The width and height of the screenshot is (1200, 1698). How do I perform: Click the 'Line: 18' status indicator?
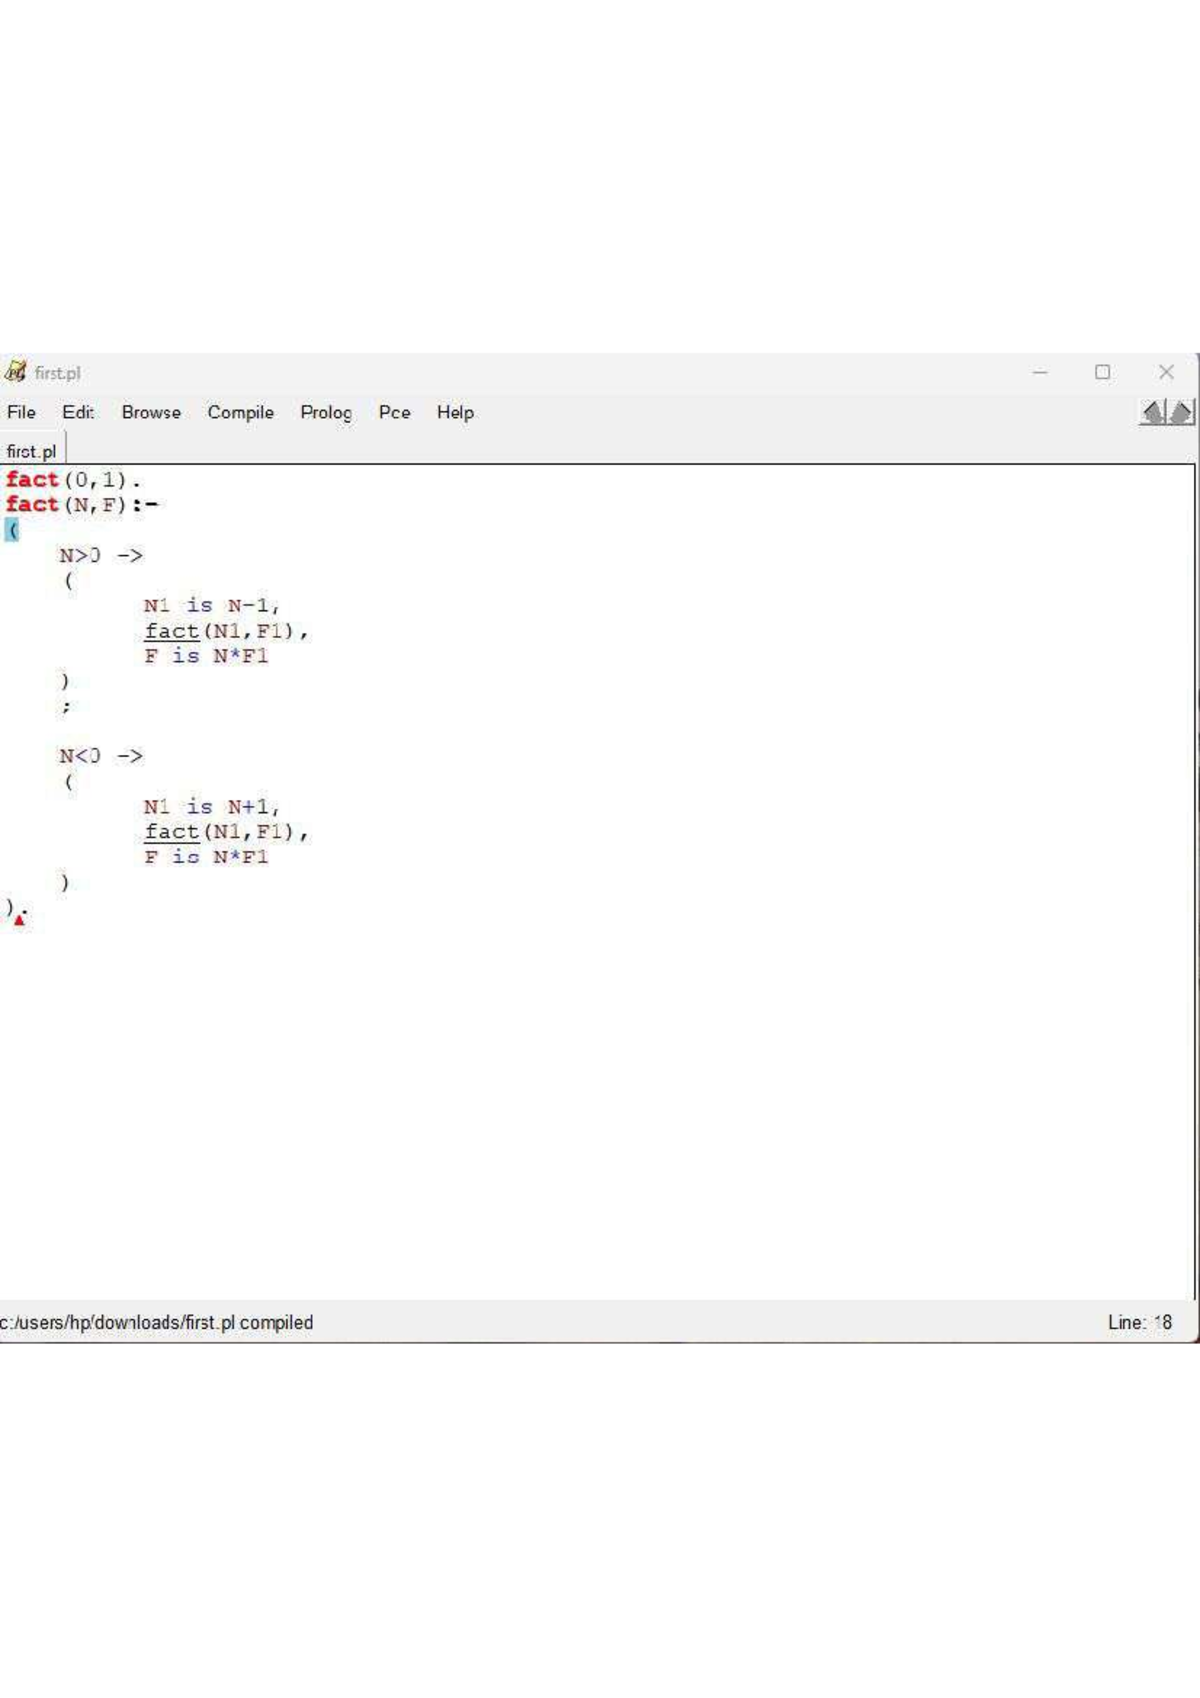pyautogui.click(x=1140, y=1322)
